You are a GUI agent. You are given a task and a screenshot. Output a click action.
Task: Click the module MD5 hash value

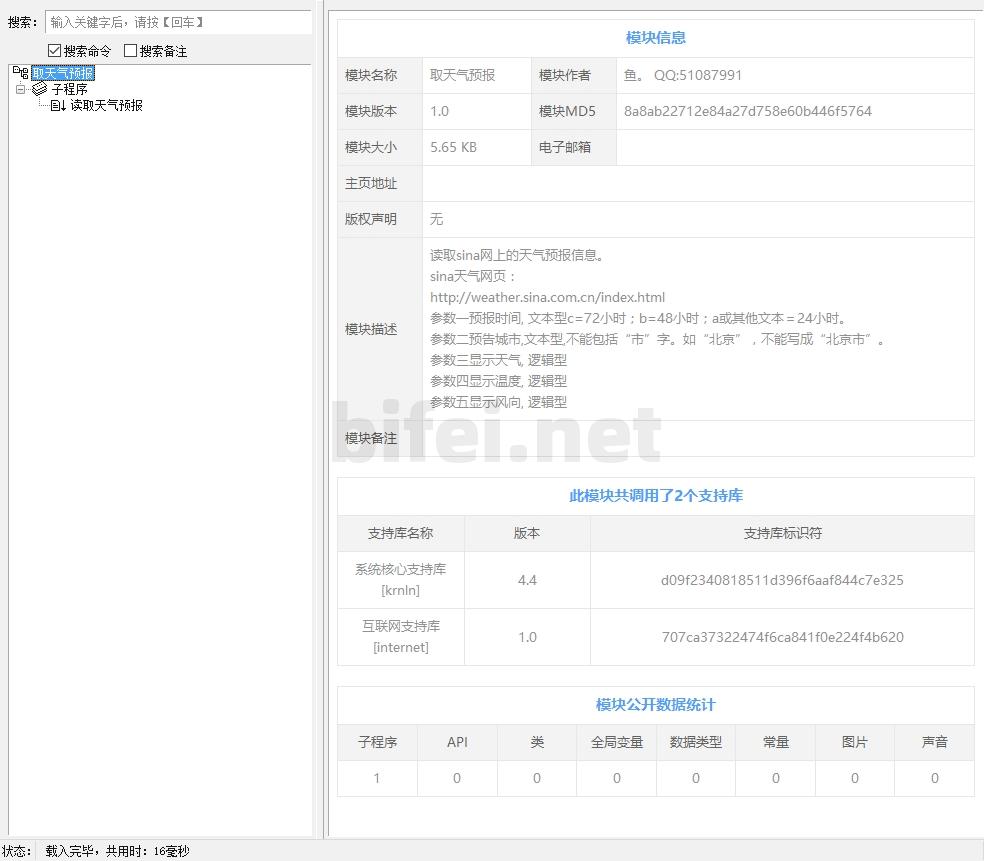tap(747, 111)
